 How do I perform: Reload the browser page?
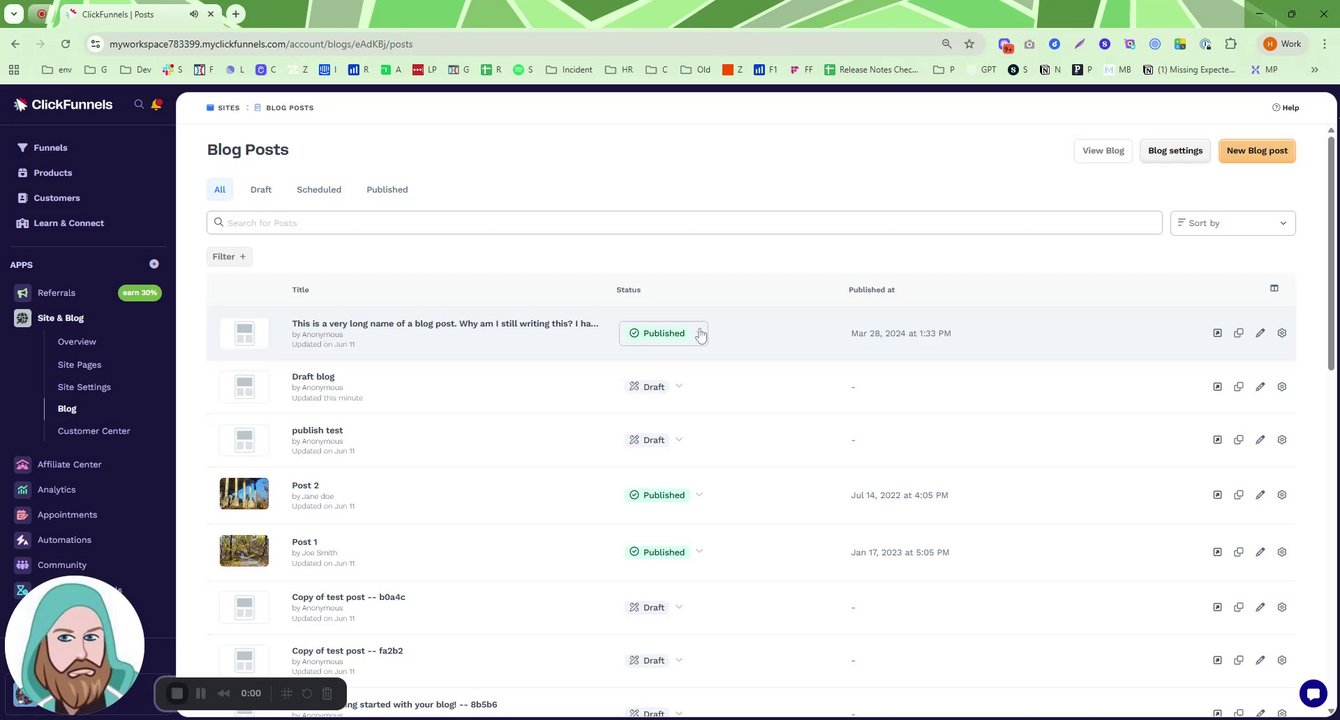(x=65, y=44)
